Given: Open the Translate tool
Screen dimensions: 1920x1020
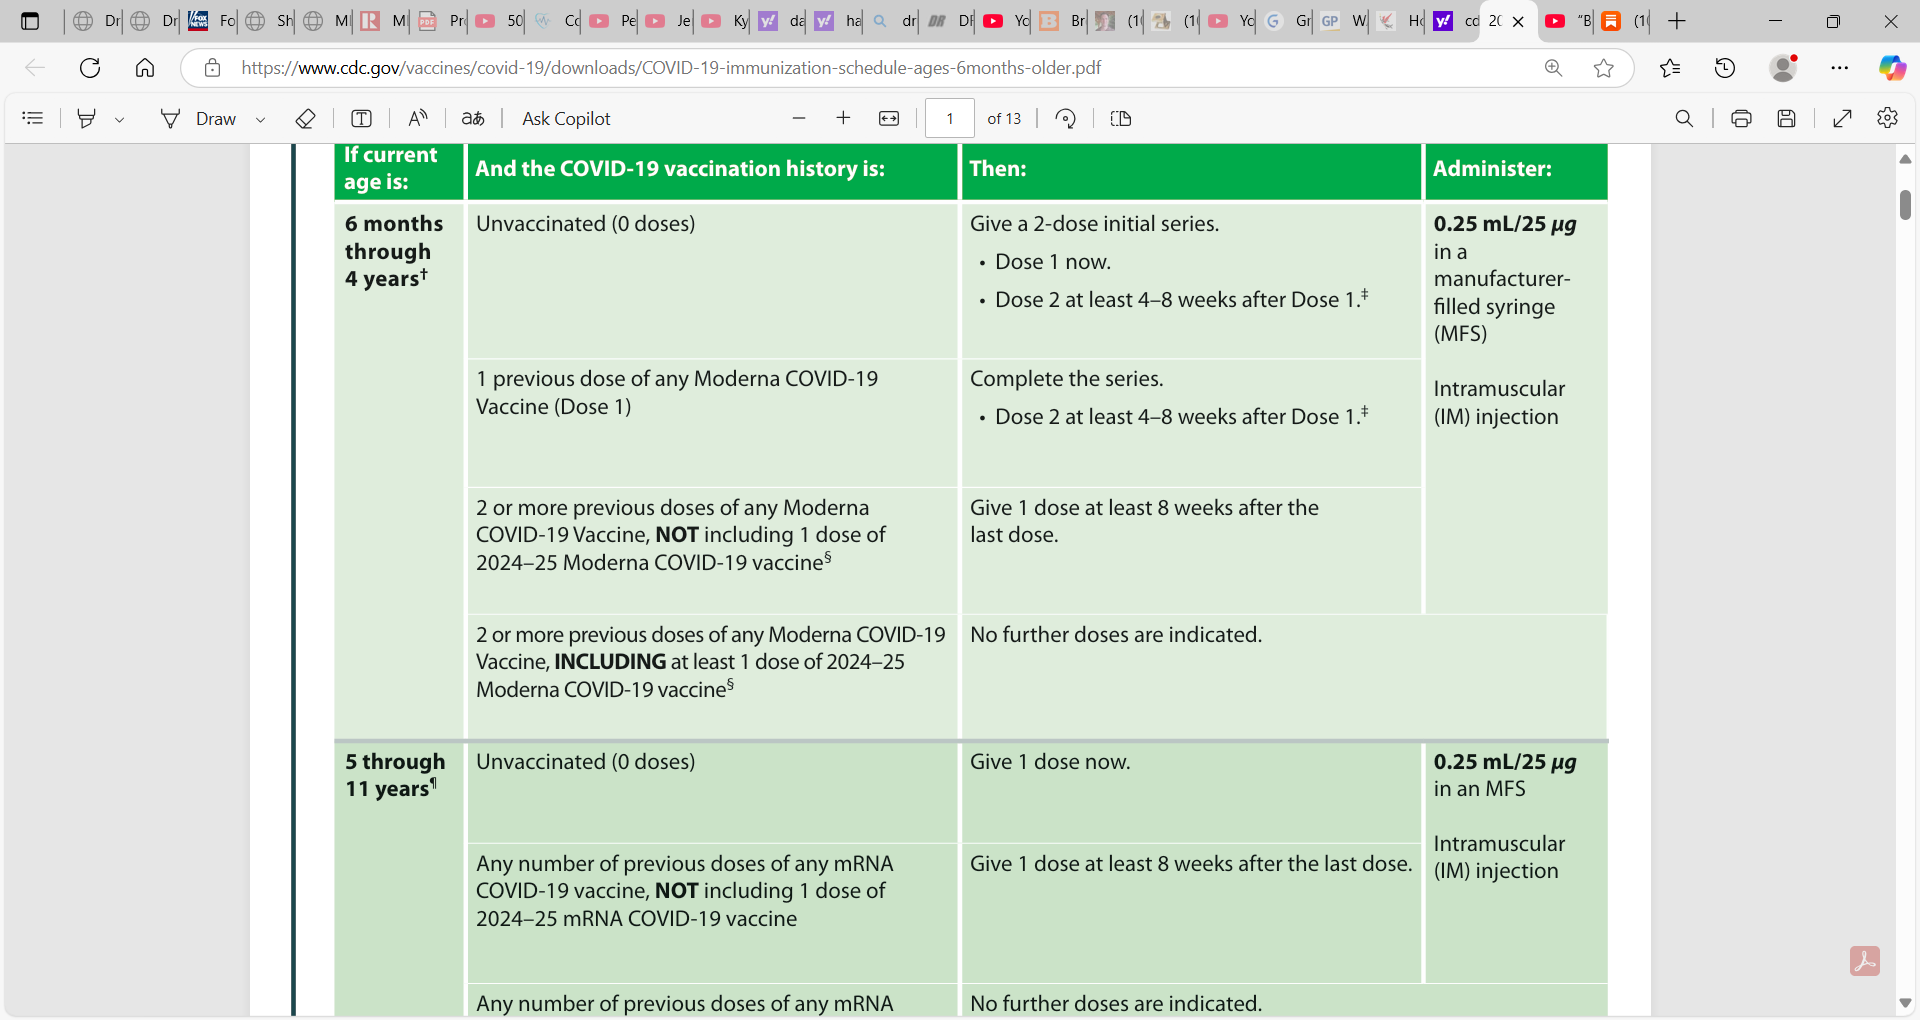Looking at the screenshot, I should click(473, 118).
